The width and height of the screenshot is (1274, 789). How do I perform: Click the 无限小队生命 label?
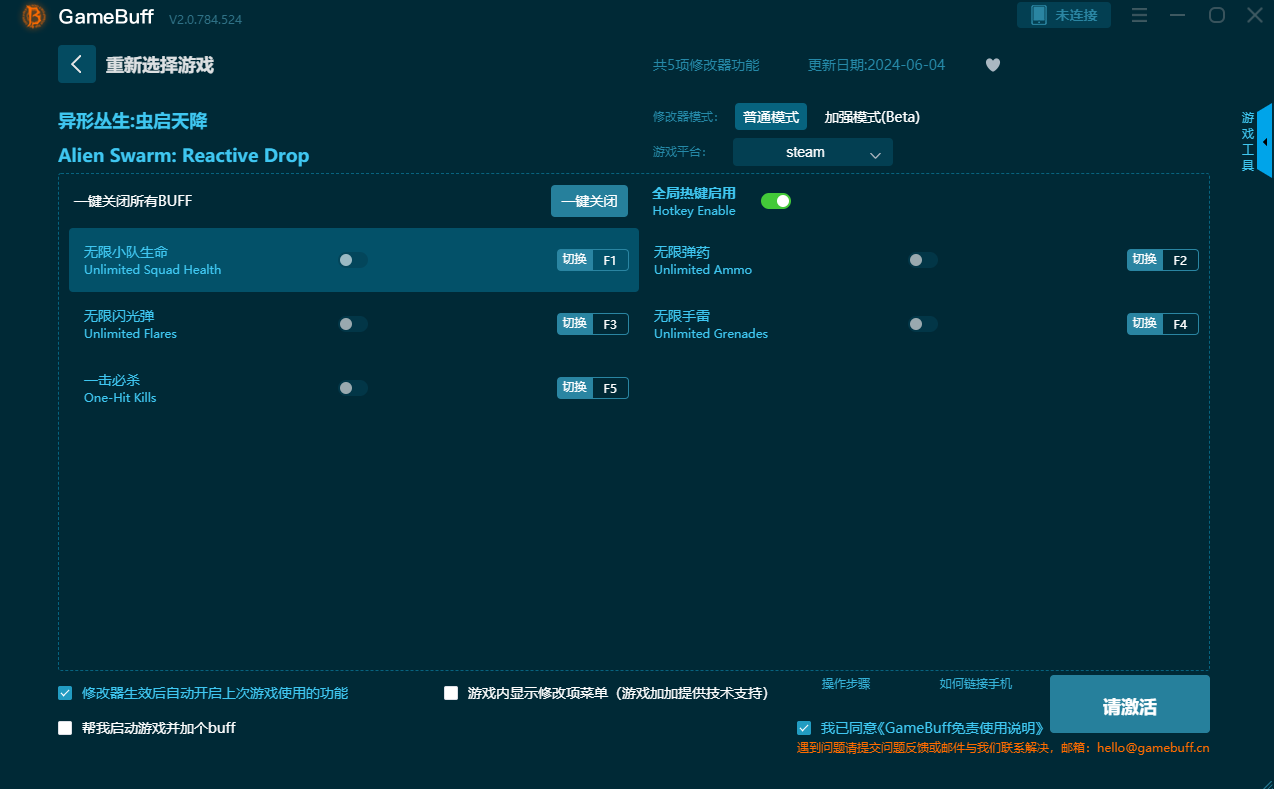126,252
